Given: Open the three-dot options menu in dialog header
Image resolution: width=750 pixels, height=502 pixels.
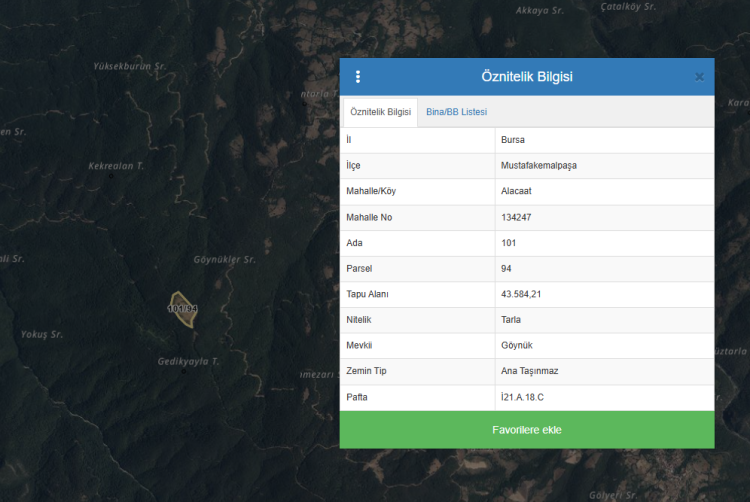Looking at the screenshot, I should (358, 77).
